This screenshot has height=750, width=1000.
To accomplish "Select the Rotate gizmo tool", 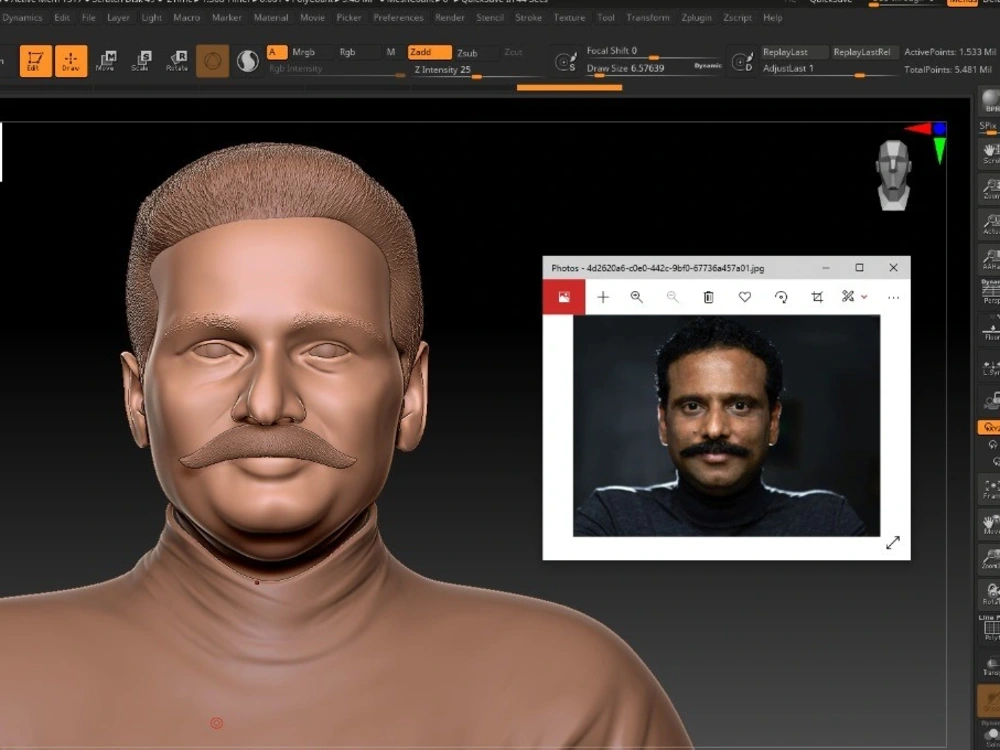I will point(177,61).
